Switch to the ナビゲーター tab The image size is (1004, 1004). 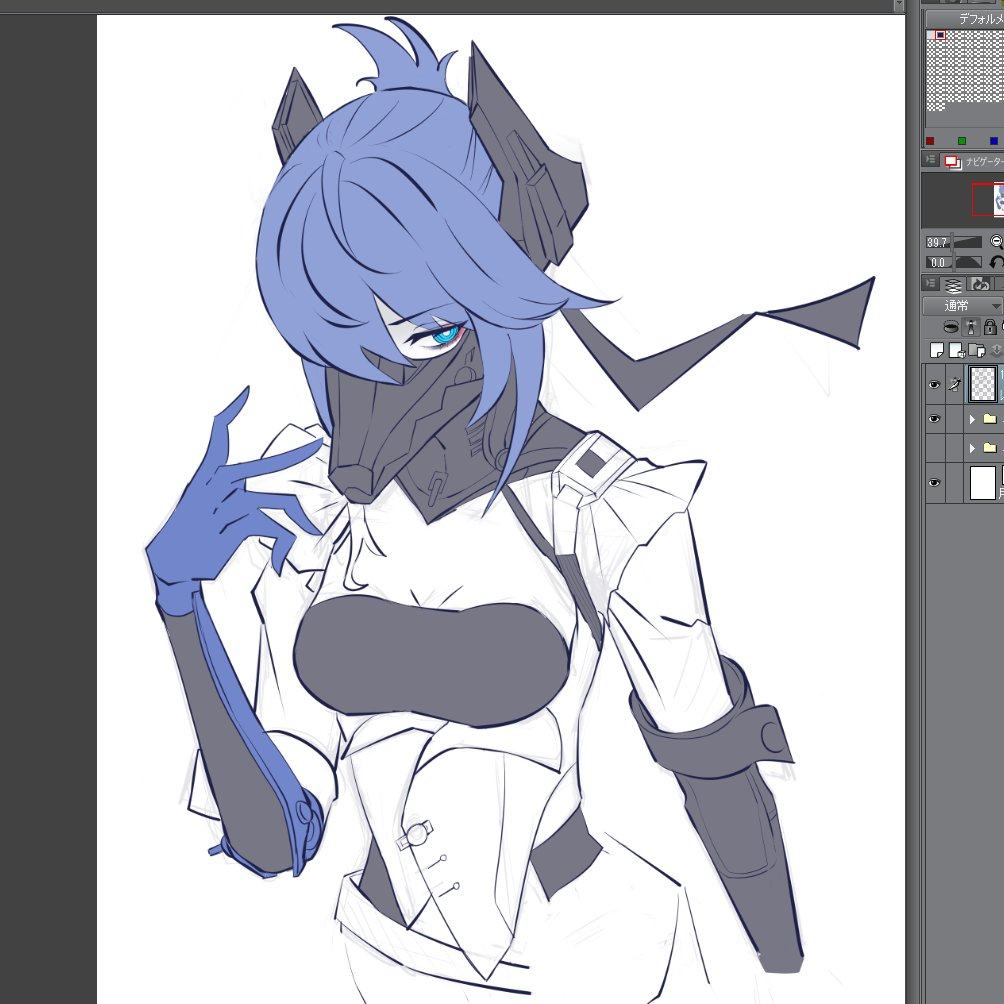click(x=973, y=161)
